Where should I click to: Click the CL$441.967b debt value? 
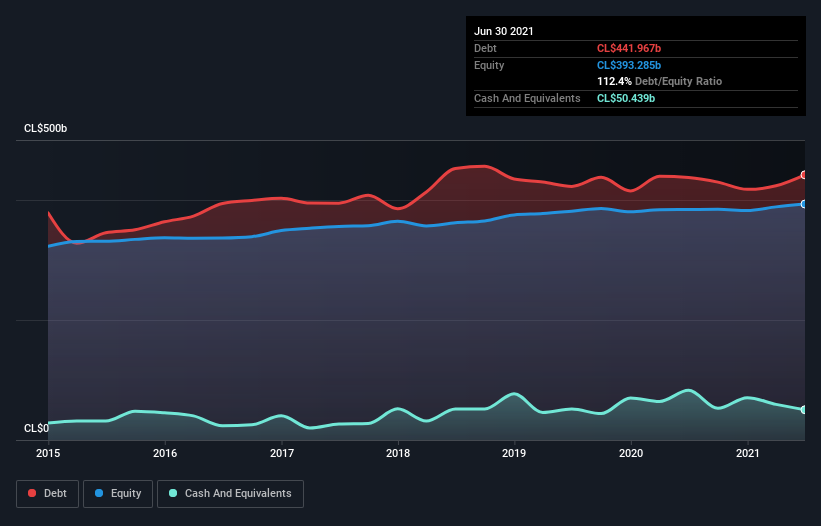[629, 48]
